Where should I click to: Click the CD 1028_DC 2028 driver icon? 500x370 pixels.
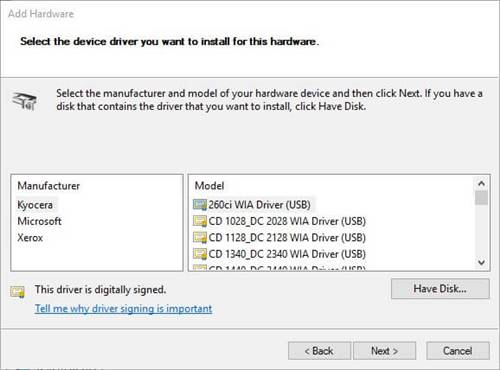point(200,221)
